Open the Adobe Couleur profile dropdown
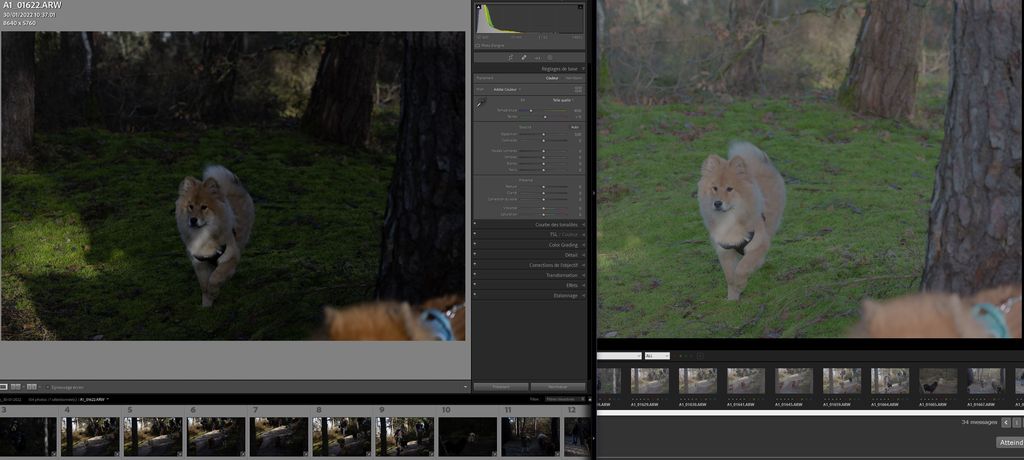Viewport: 1024px width, 460px height. [x=507, y=90]
